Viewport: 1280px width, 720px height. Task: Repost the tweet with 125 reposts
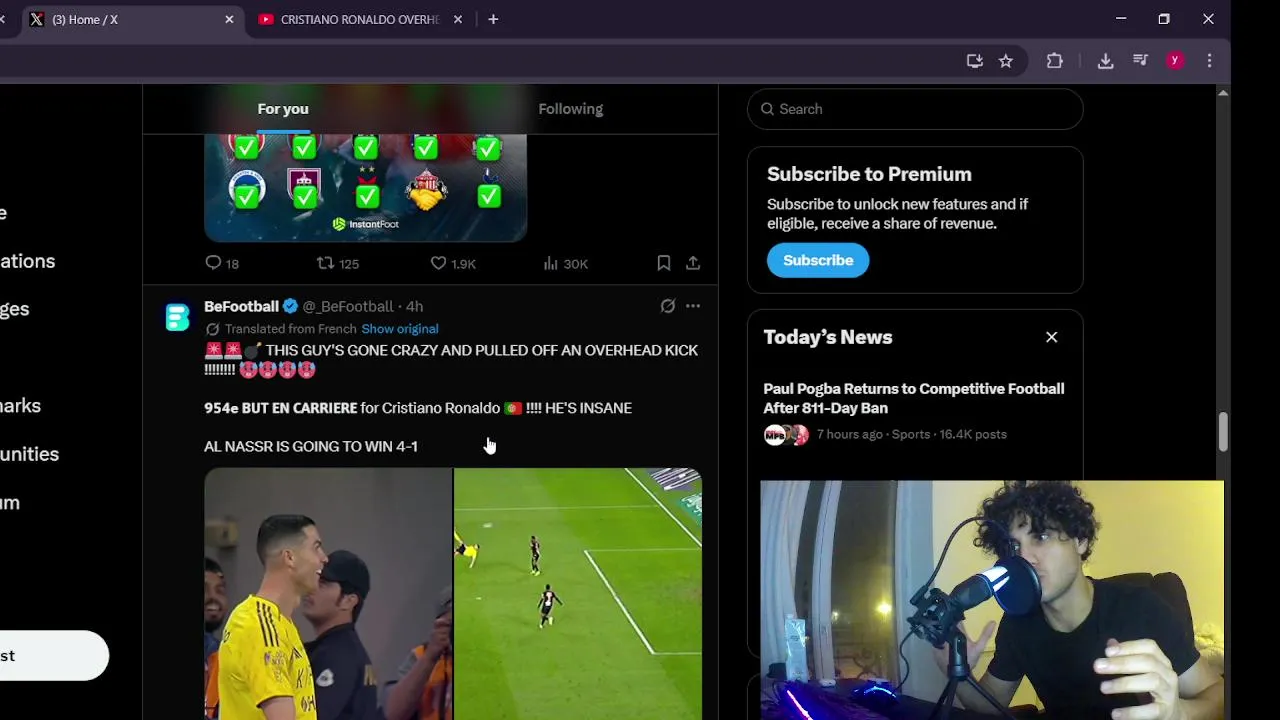[325, 263]
